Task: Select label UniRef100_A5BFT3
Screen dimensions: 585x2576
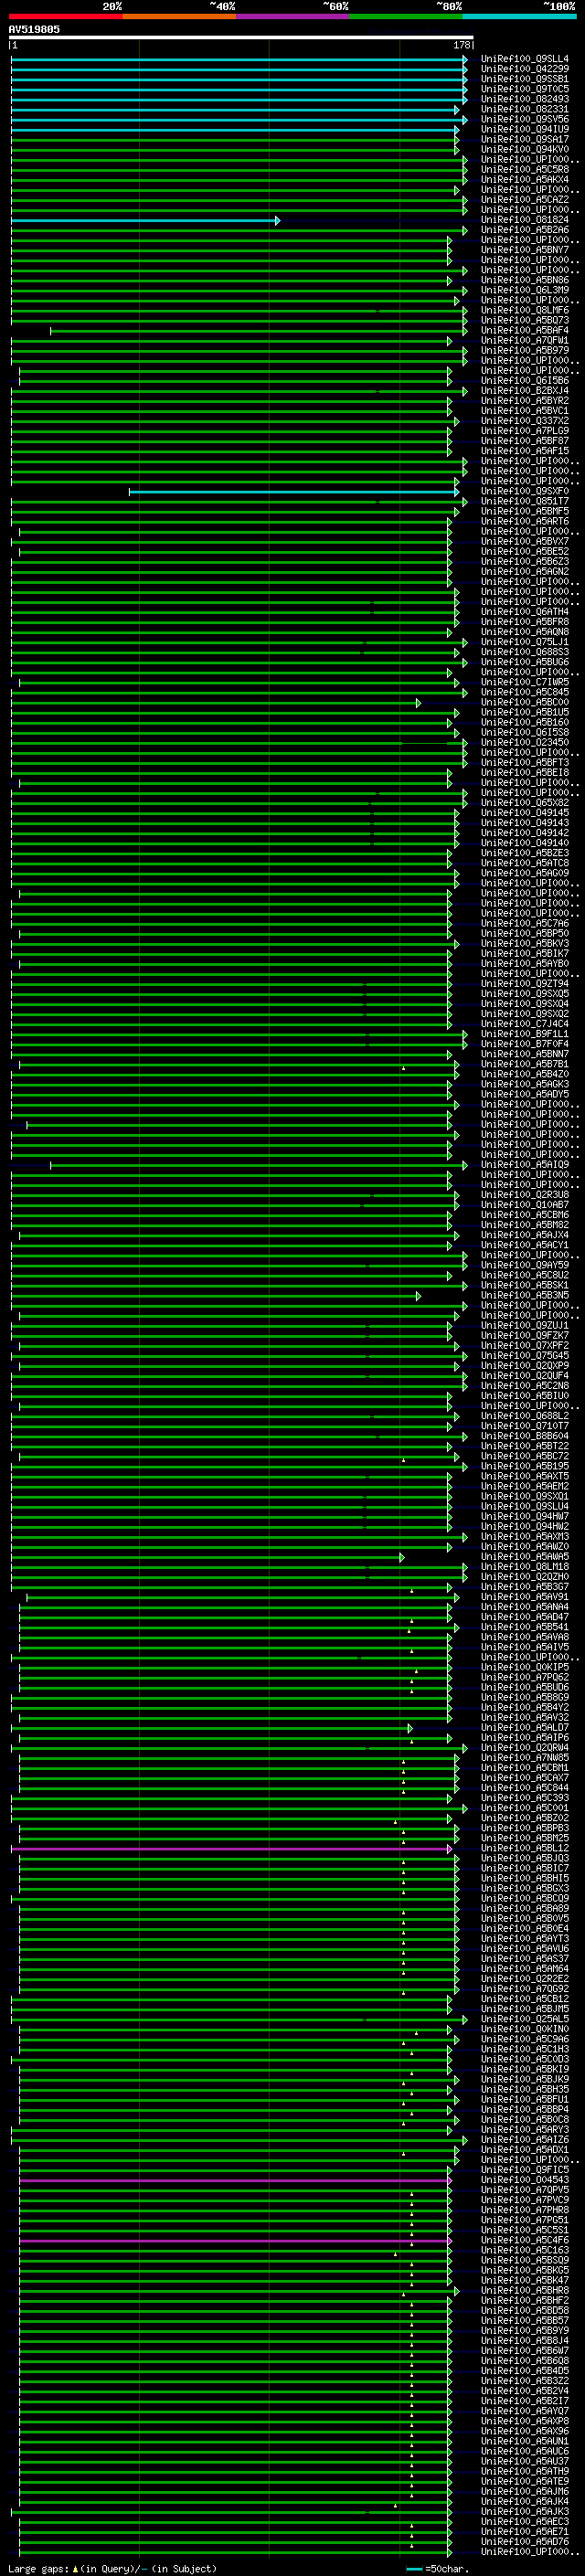Action: point(525,762)
